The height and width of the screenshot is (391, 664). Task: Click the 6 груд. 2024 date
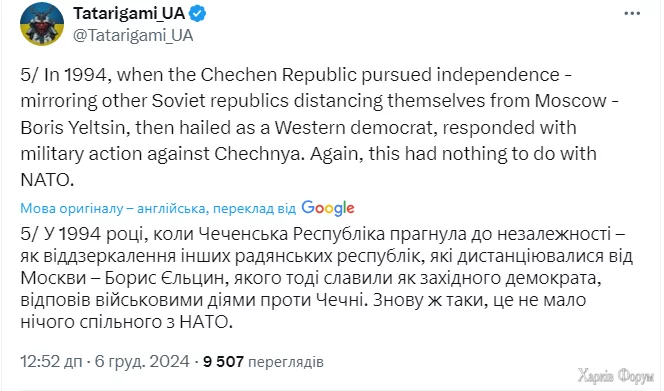[142, 361]
